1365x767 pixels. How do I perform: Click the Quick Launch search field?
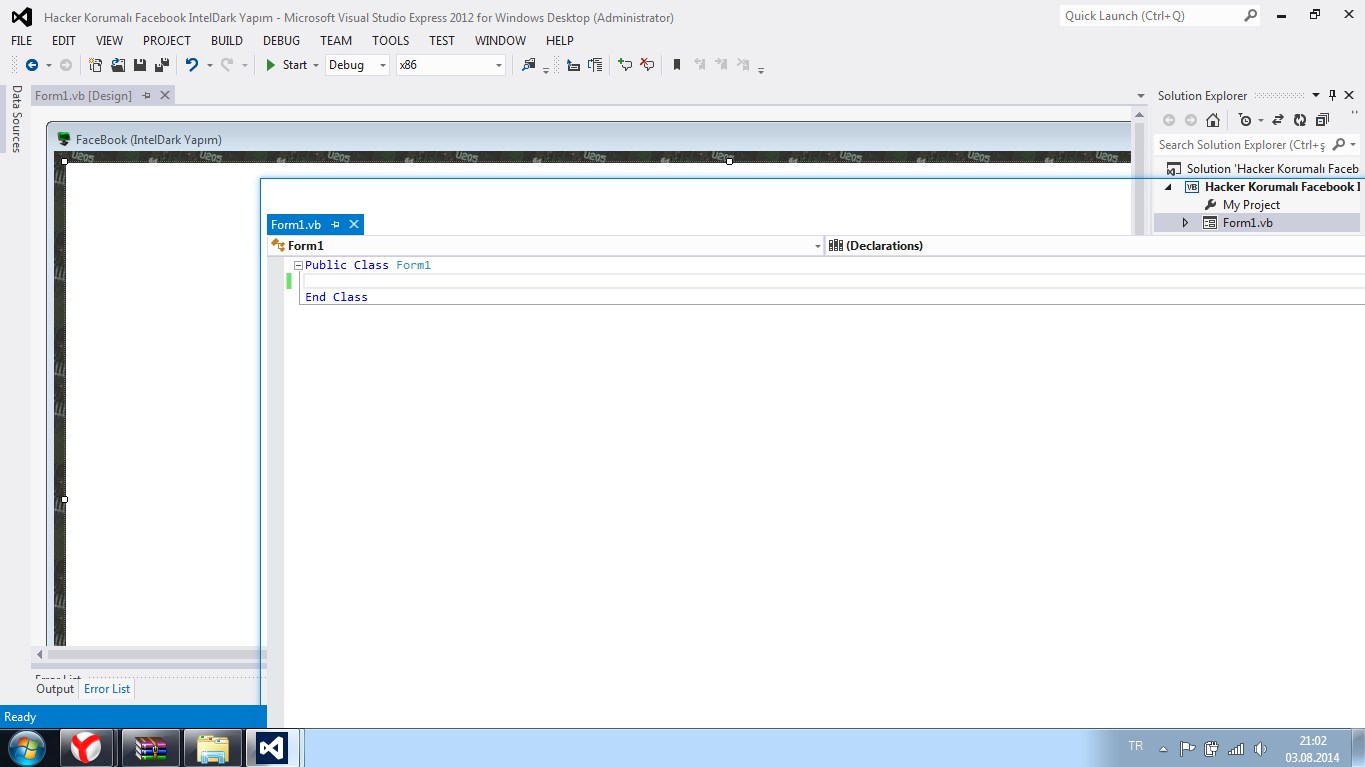click(x=1151, y=16)
